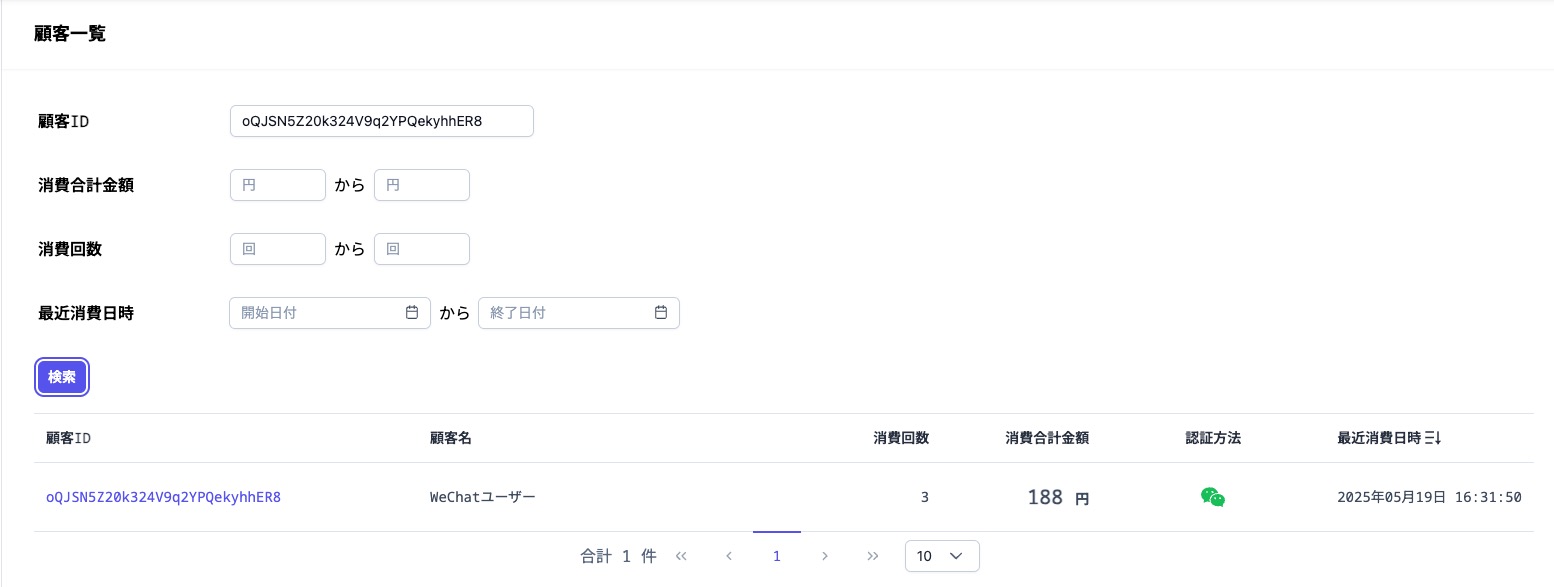Click inside the 顧客ID search field

[382, 121]
